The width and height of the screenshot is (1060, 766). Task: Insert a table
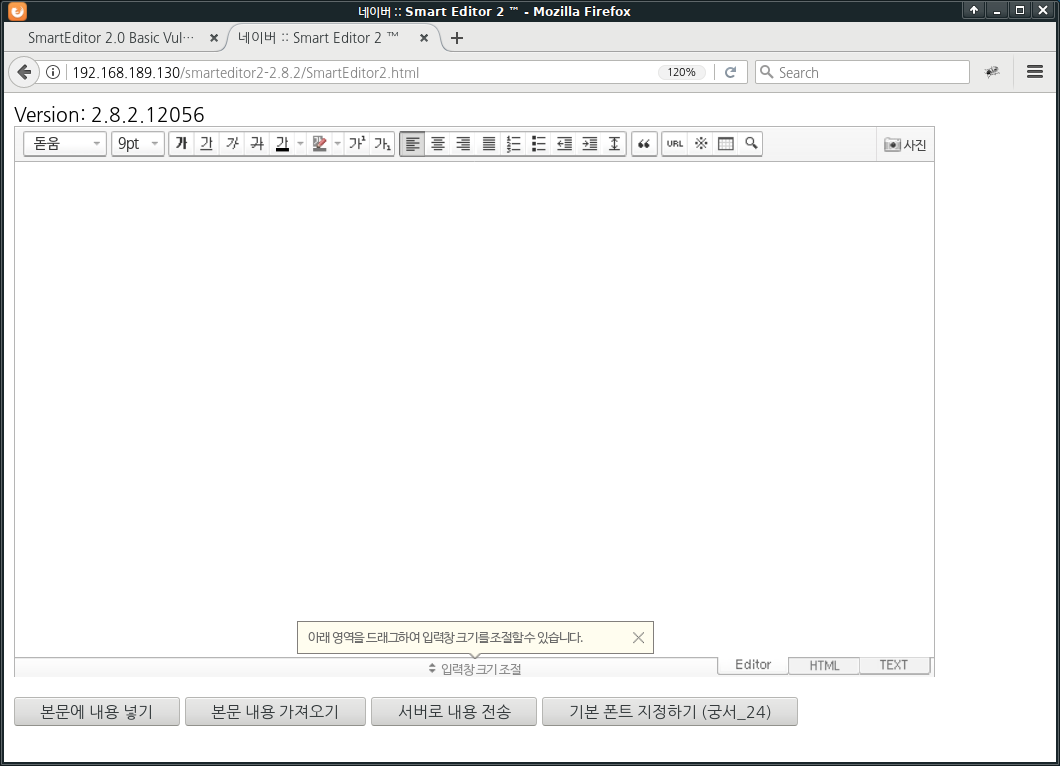[725, 143]
